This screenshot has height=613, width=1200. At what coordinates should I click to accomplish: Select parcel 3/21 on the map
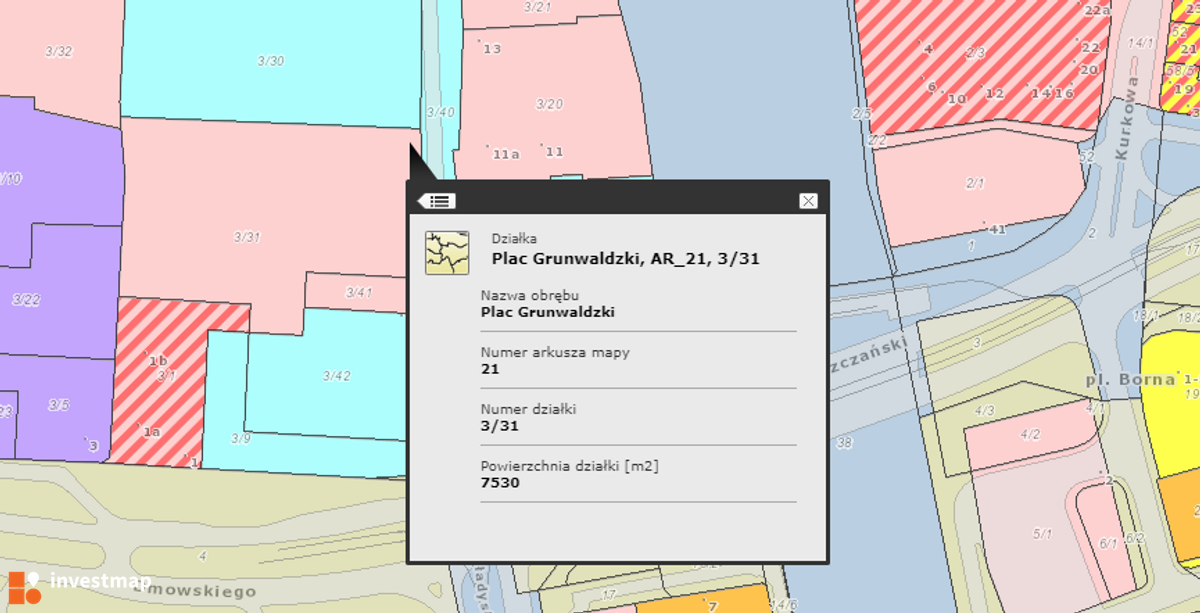[538, 7]
